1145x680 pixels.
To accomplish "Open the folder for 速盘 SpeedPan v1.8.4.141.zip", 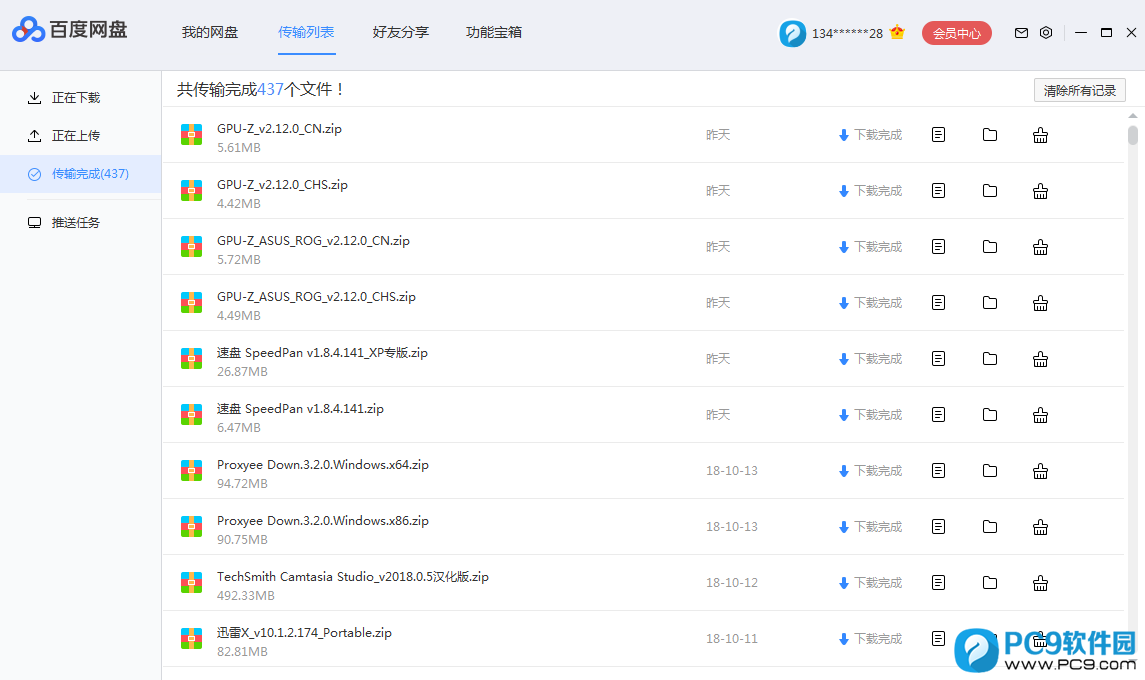I will tap(989, 415).
